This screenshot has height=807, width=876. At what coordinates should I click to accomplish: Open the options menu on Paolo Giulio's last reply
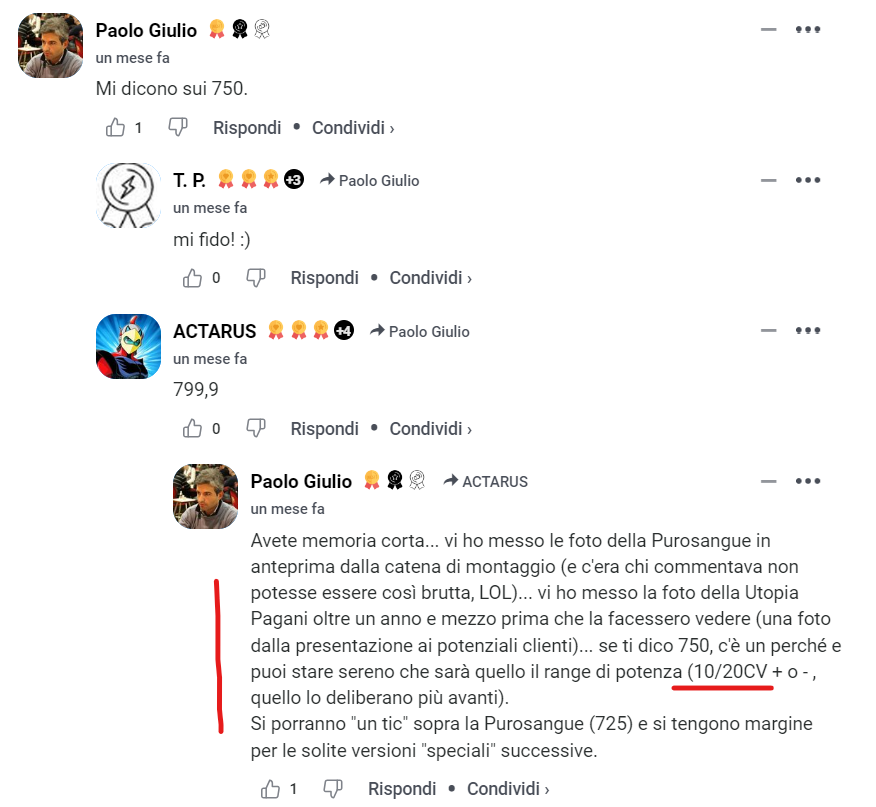pyautogui.click(x=808, y=481)
